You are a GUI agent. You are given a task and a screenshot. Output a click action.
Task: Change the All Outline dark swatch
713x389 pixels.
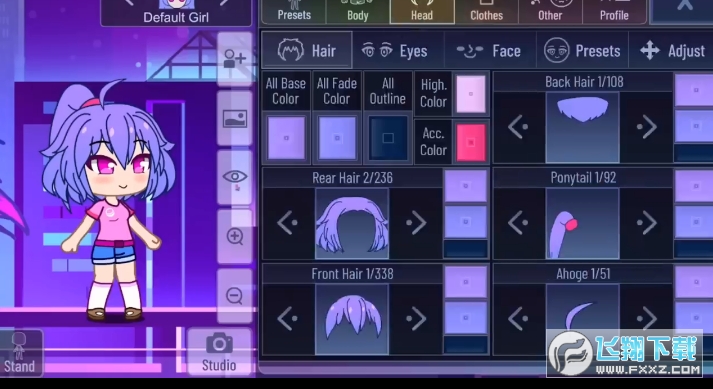388,138
